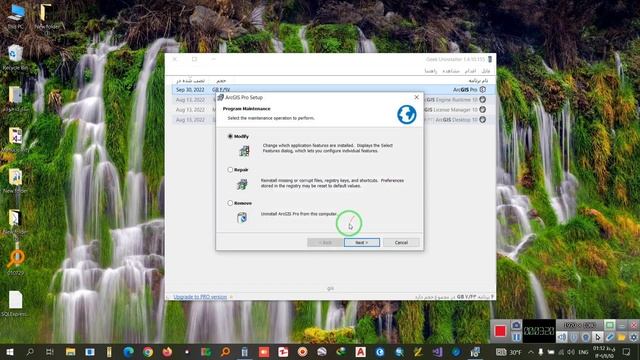Open the Geek Uninstaller taskbar icon
This screenshot has width=640, height=360.
click(244, 352)
